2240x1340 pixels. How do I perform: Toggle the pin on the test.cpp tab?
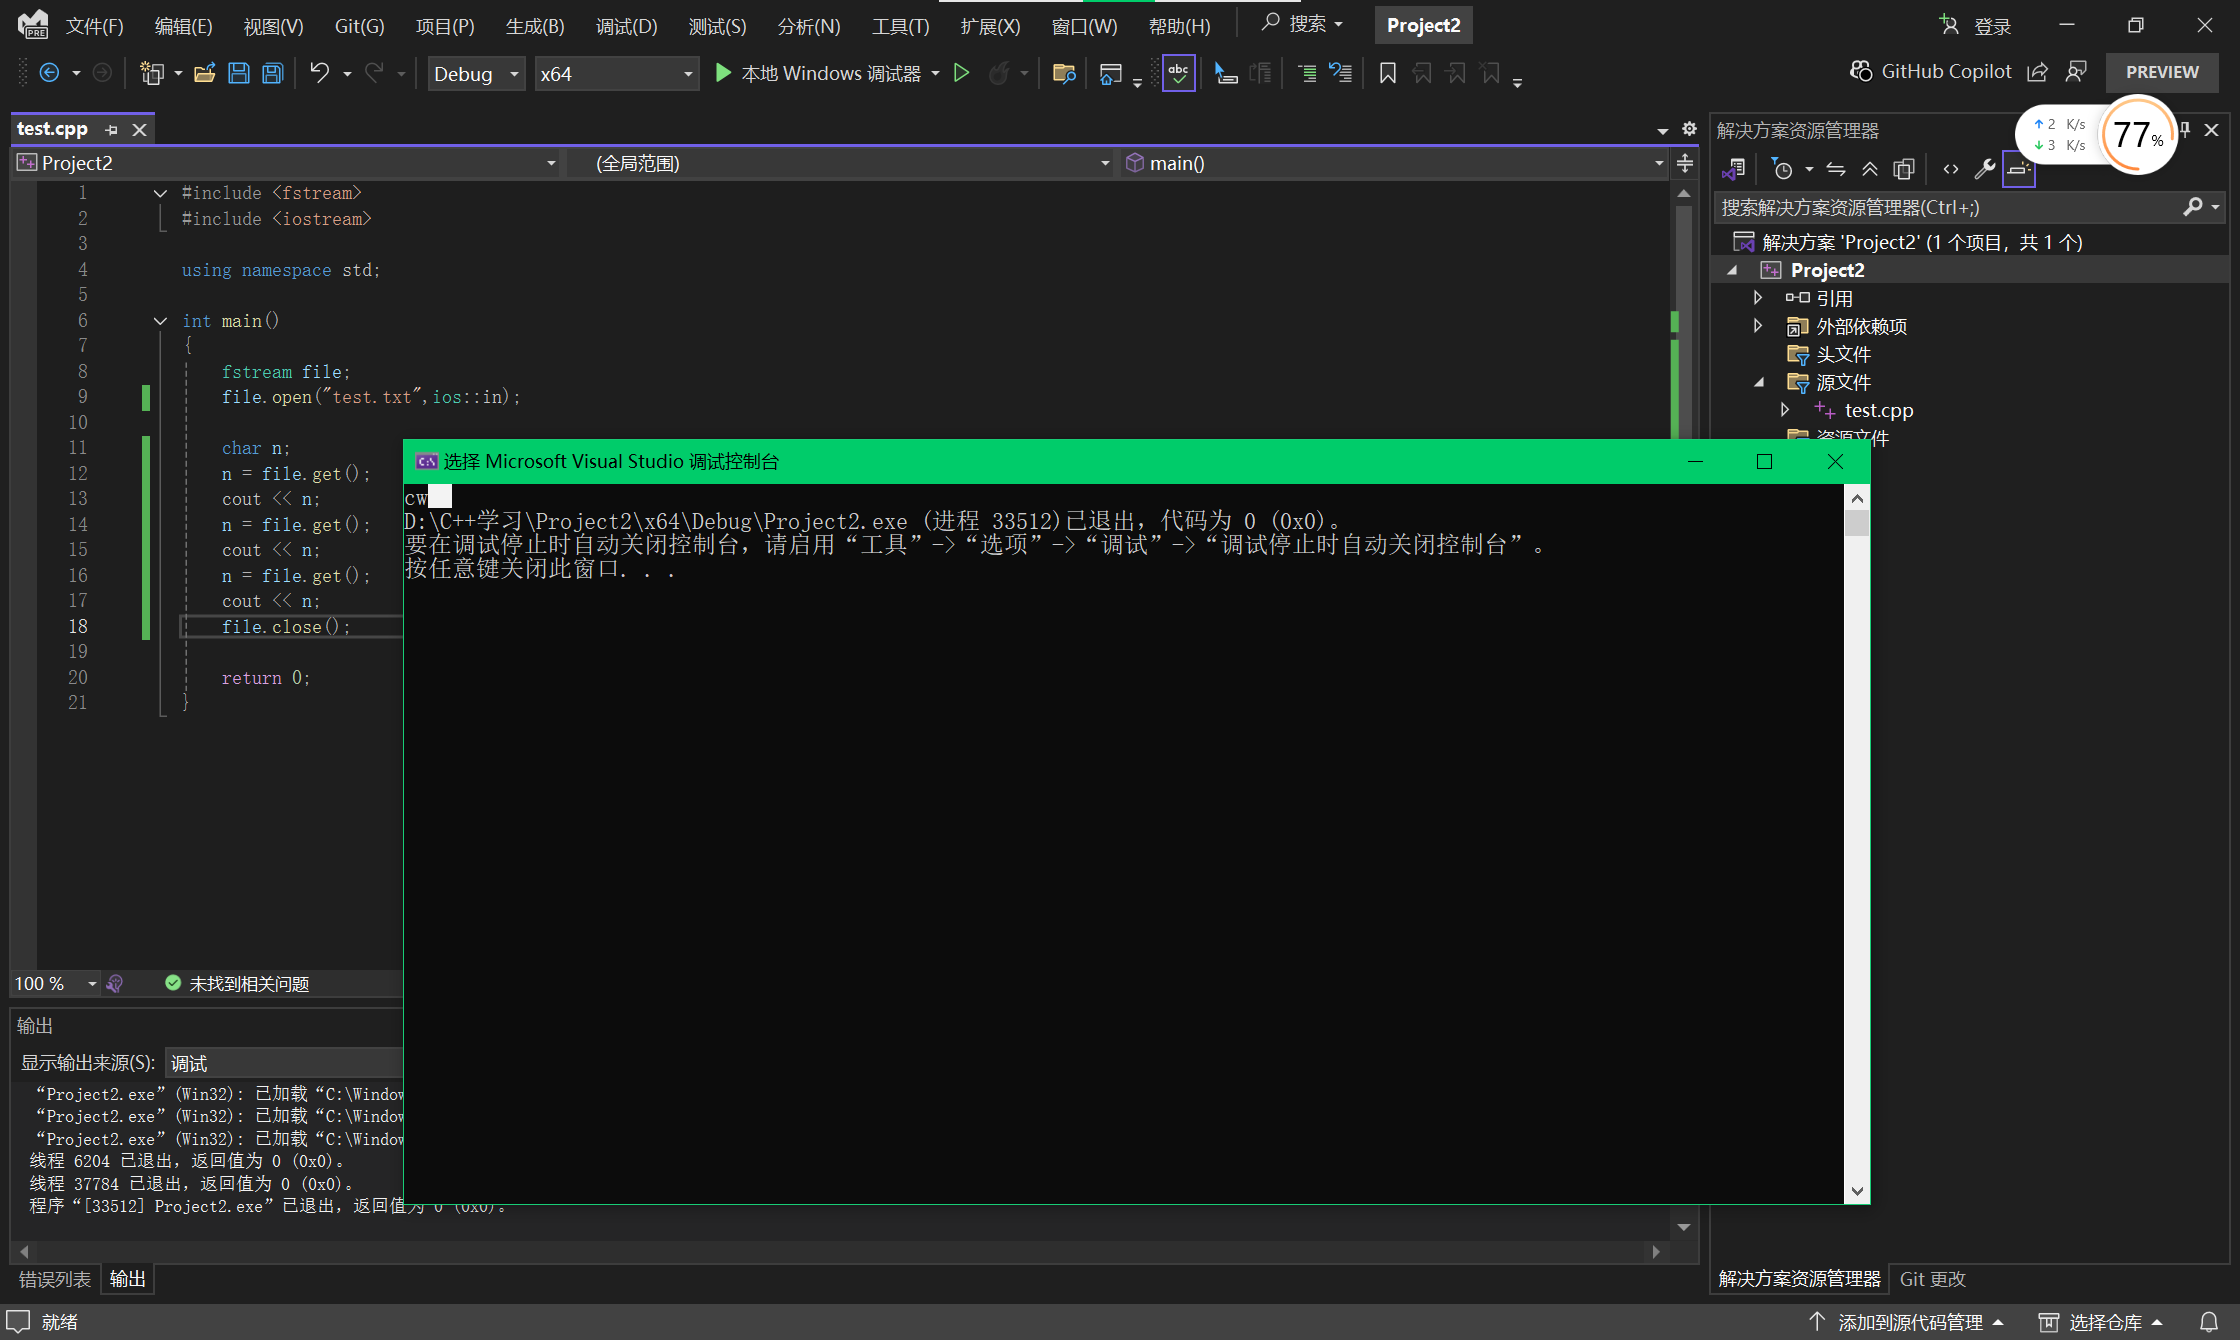(112, 130)
